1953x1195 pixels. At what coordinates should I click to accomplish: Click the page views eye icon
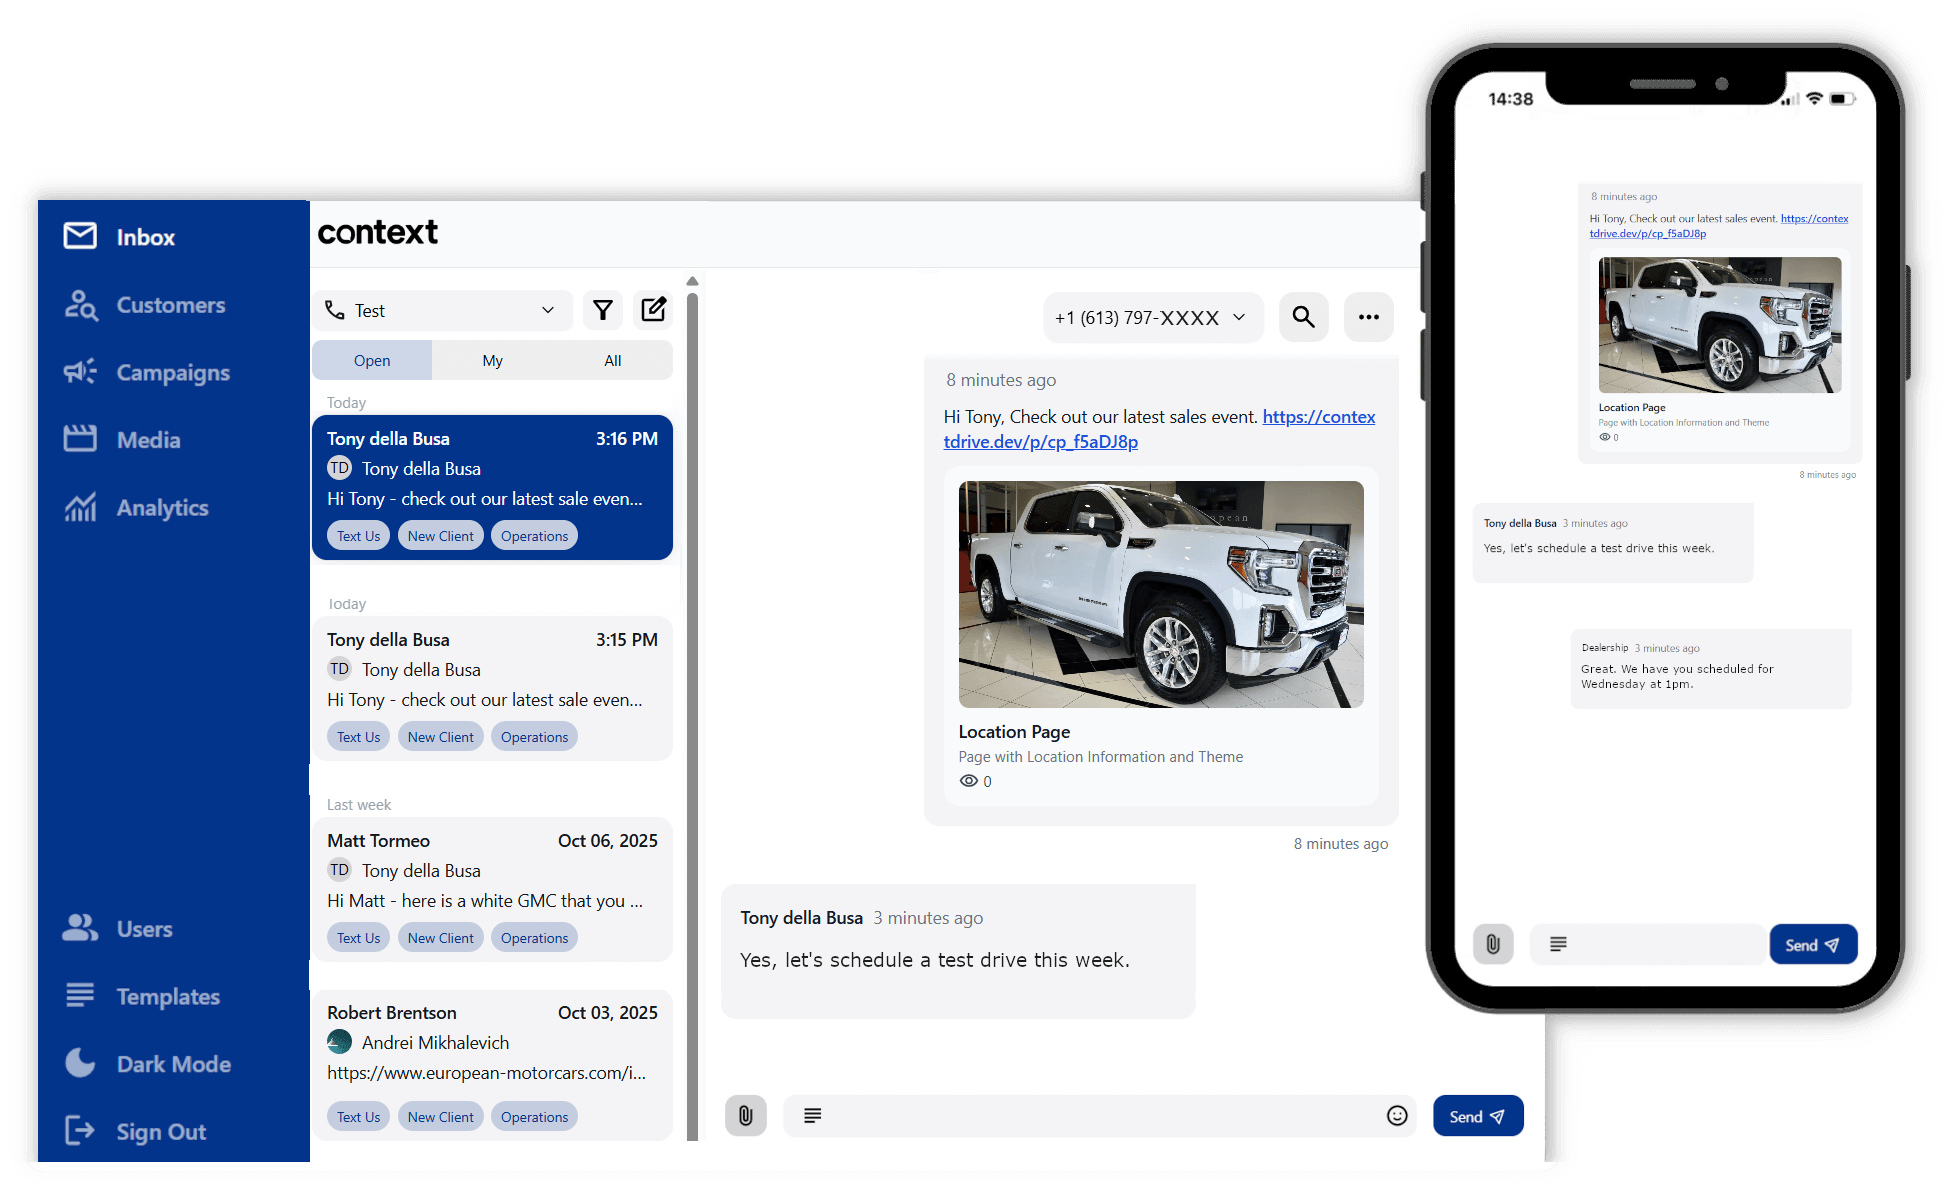click(968, 781)
